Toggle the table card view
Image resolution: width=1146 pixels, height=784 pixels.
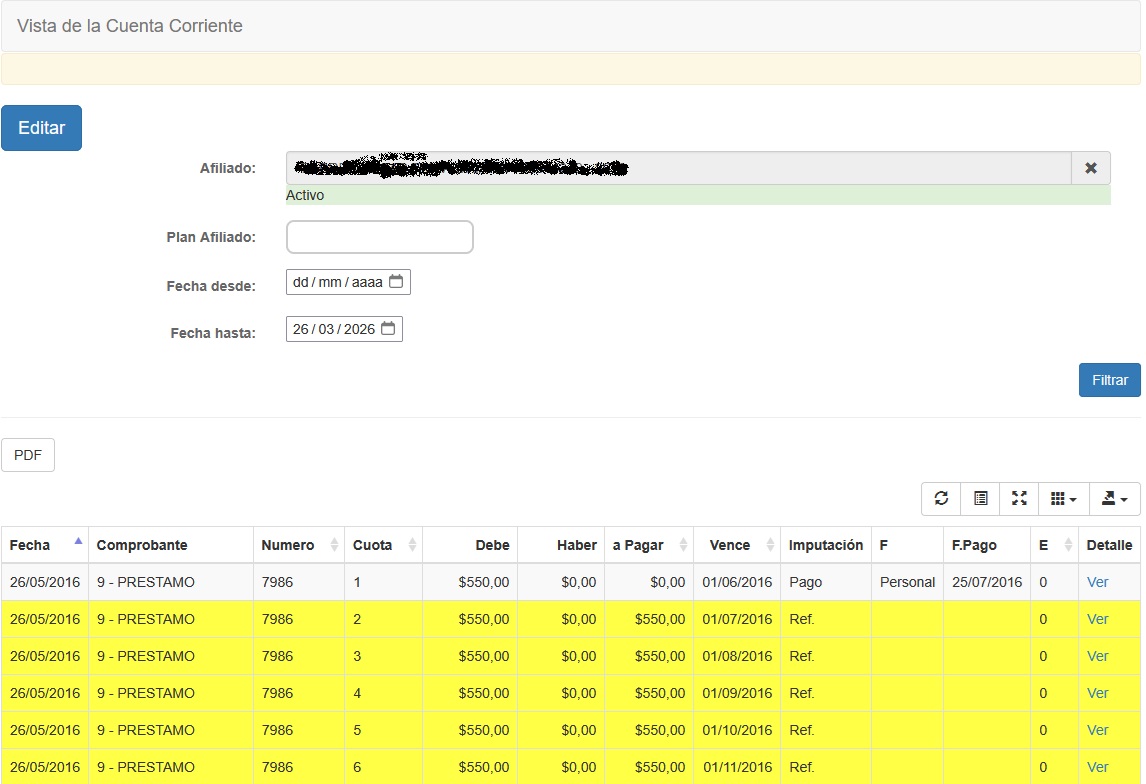click(980, 499)
